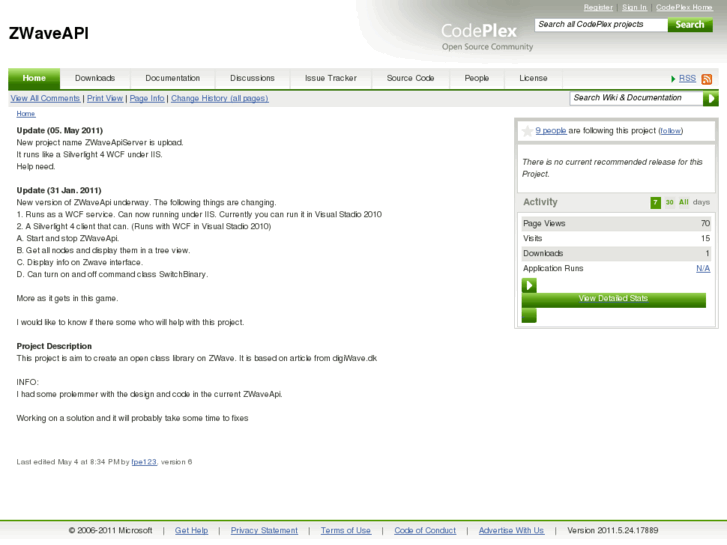This screenshot has height=545, width=727.
Task: Open the Home tab
Action: pos(34,78)
